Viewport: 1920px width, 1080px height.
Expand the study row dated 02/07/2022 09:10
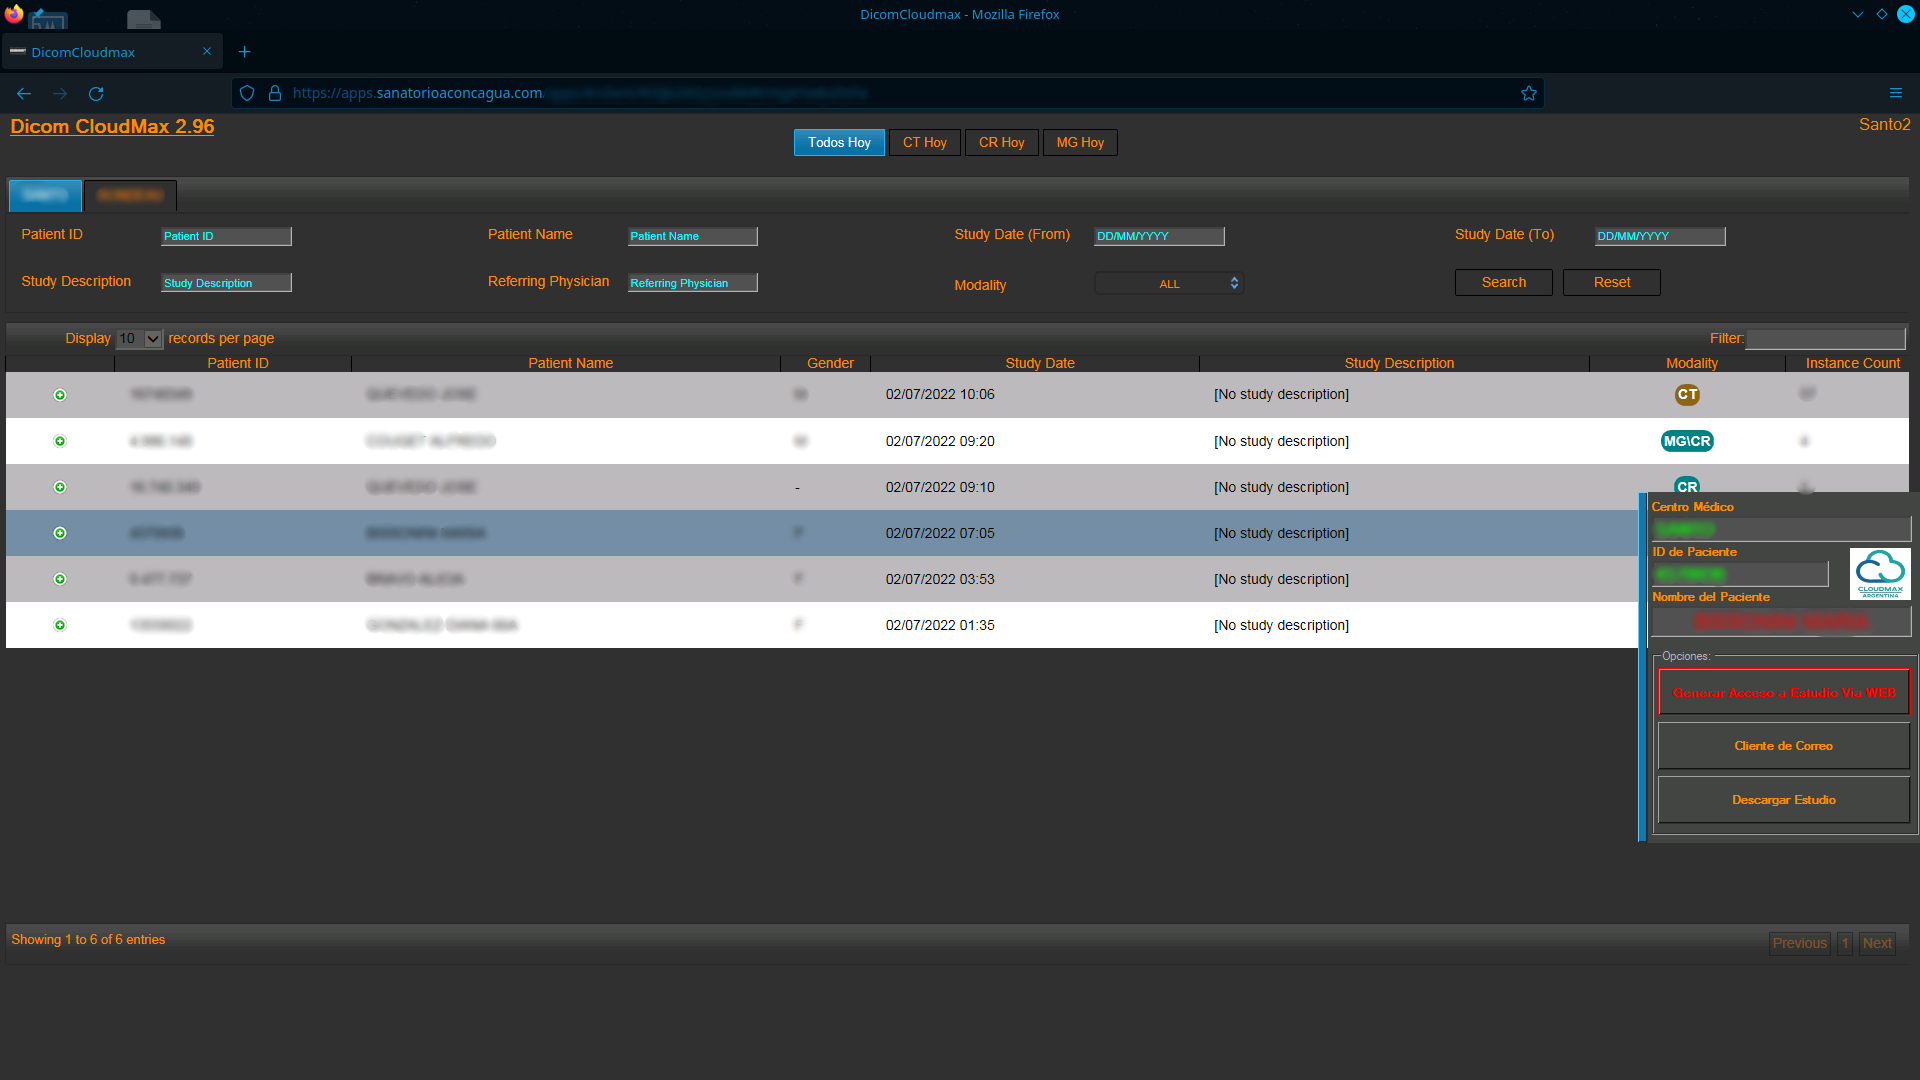click(x=60, y=487)
